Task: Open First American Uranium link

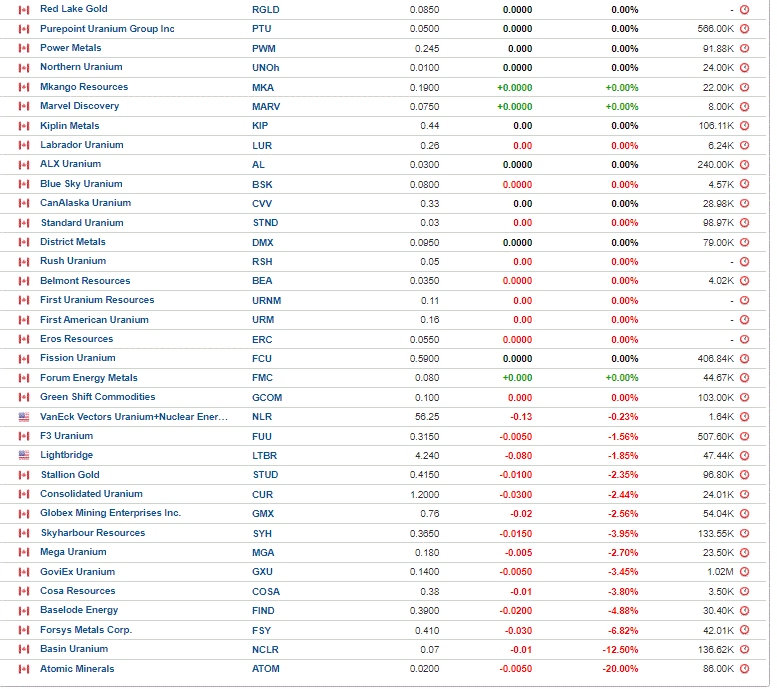Action: coord(94,320)
